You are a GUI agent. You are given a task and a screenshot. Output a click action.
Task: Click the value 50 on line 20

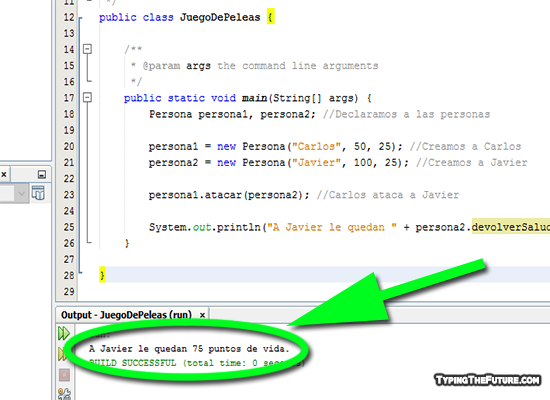click(360, 146)
